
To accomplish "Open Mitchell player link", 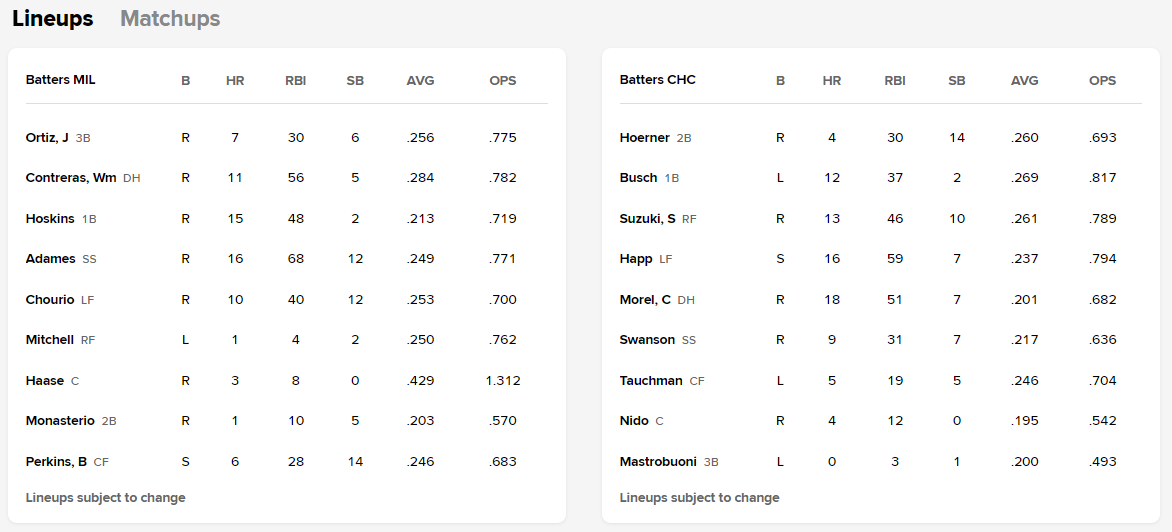I will tap(50, 340).
